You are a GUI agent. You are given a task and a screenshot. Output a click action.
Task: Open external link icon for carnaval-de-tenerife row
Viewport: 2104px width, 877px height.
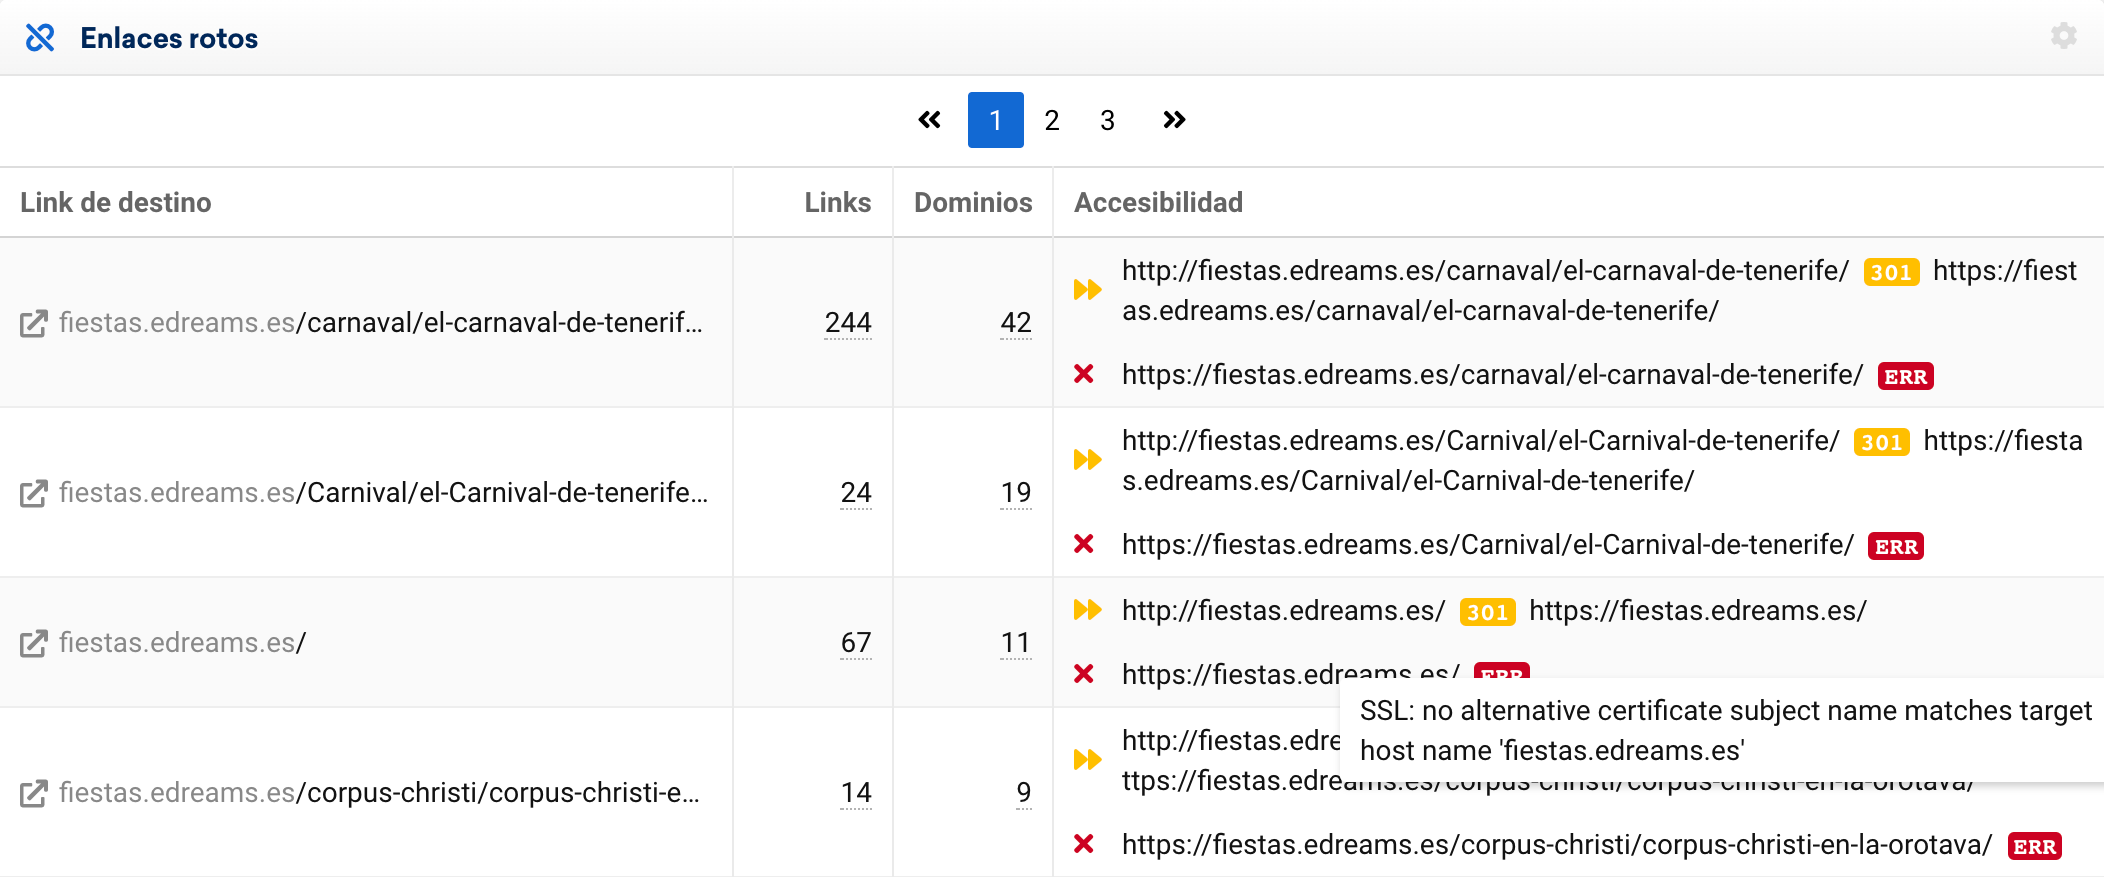point(33,323)
